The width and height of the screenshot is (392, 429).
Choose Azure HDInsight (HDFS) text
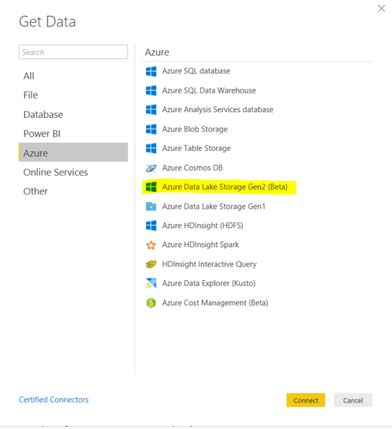[x=203, y=226]
